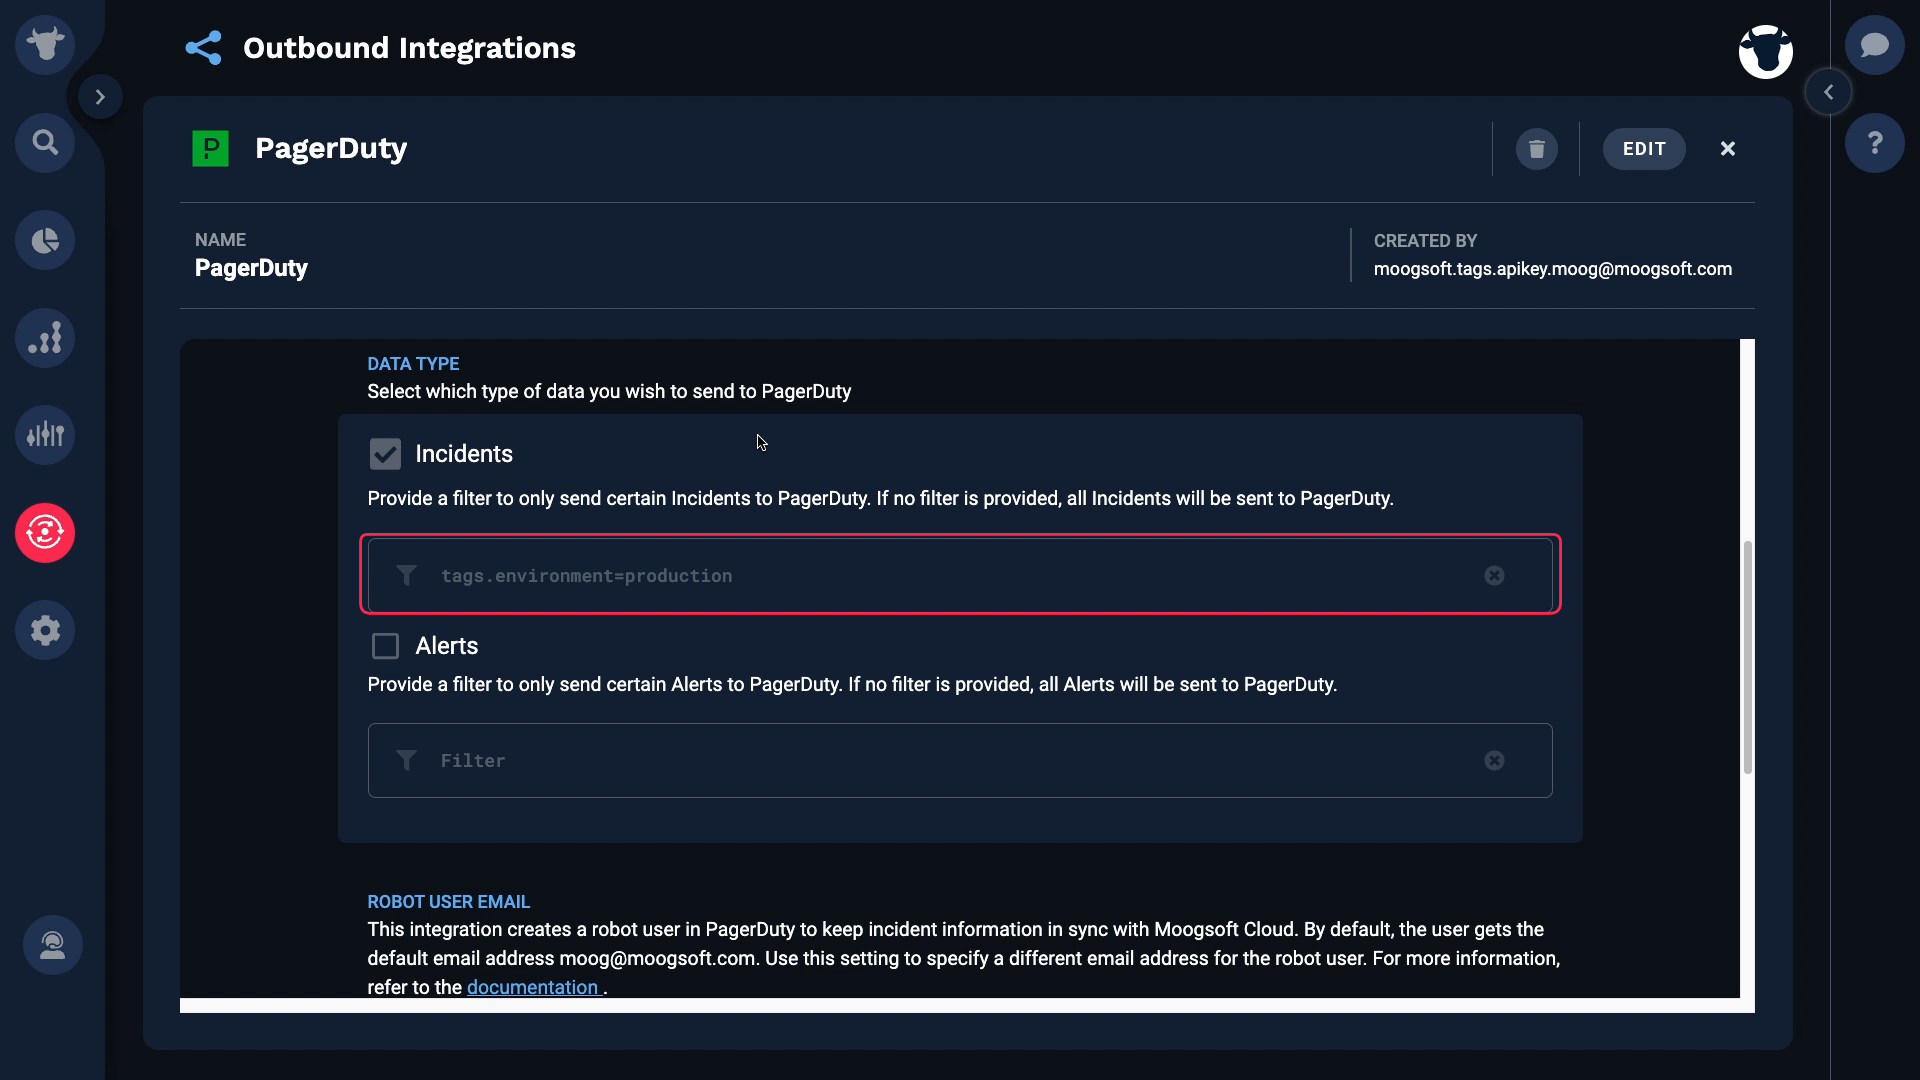This screenshot has width=1920, height=1080.
Task: Expand the left sidebar with chevron
Action: pos(100,97)
